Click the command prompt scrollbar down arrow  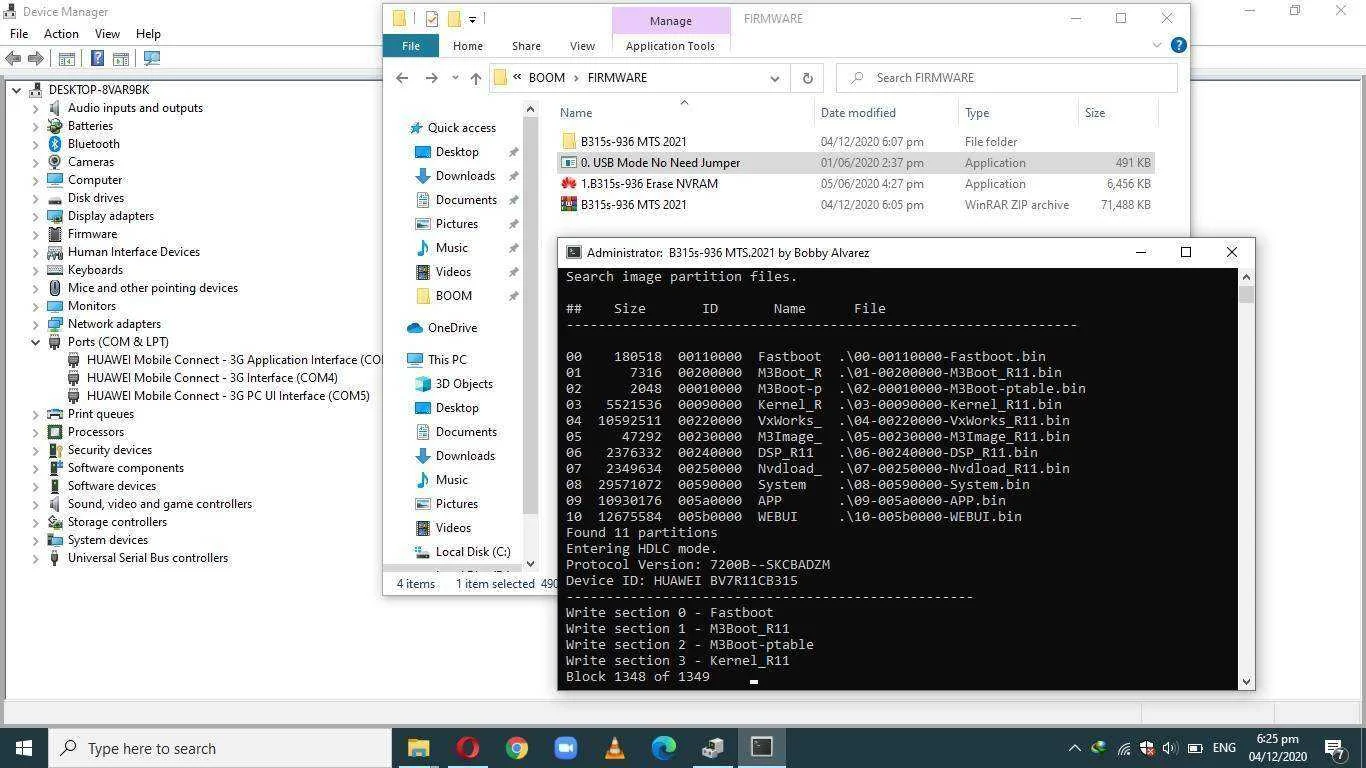1245,681
